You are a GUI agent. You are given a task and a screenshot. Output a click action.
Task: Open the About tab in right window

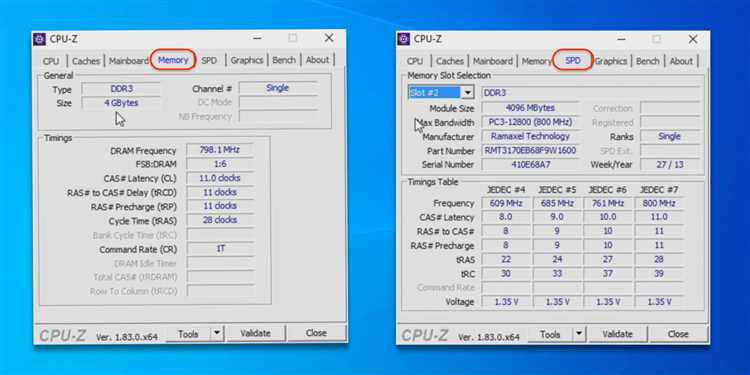click(x=681, y=62)
